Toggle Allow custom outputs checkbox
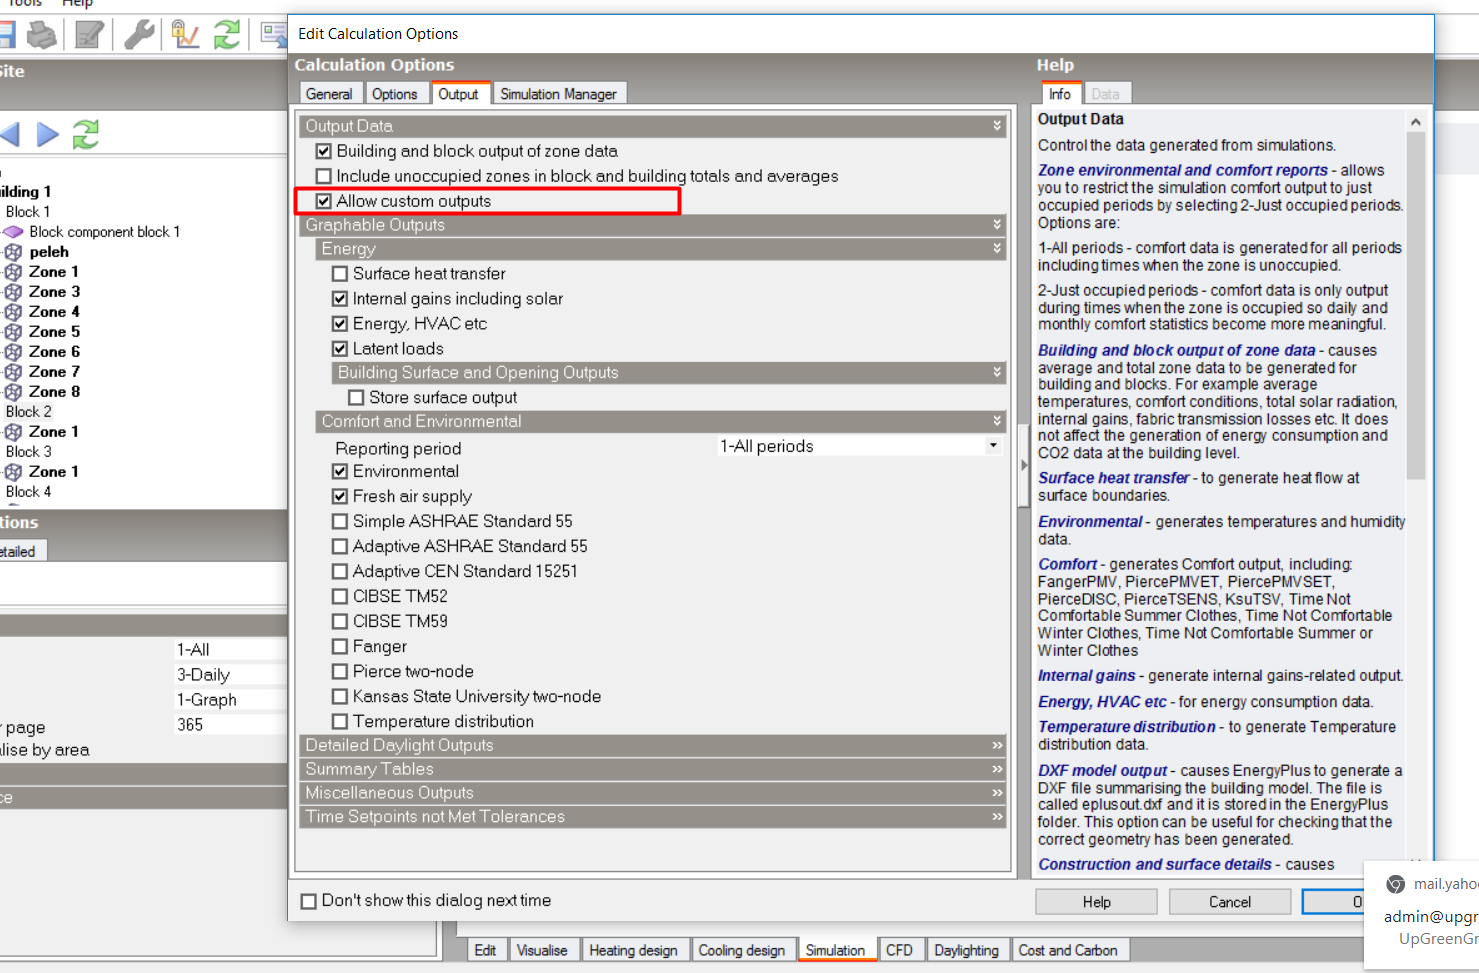The width and height of the screenshot is (1479, 973). (x=324, y=201)
